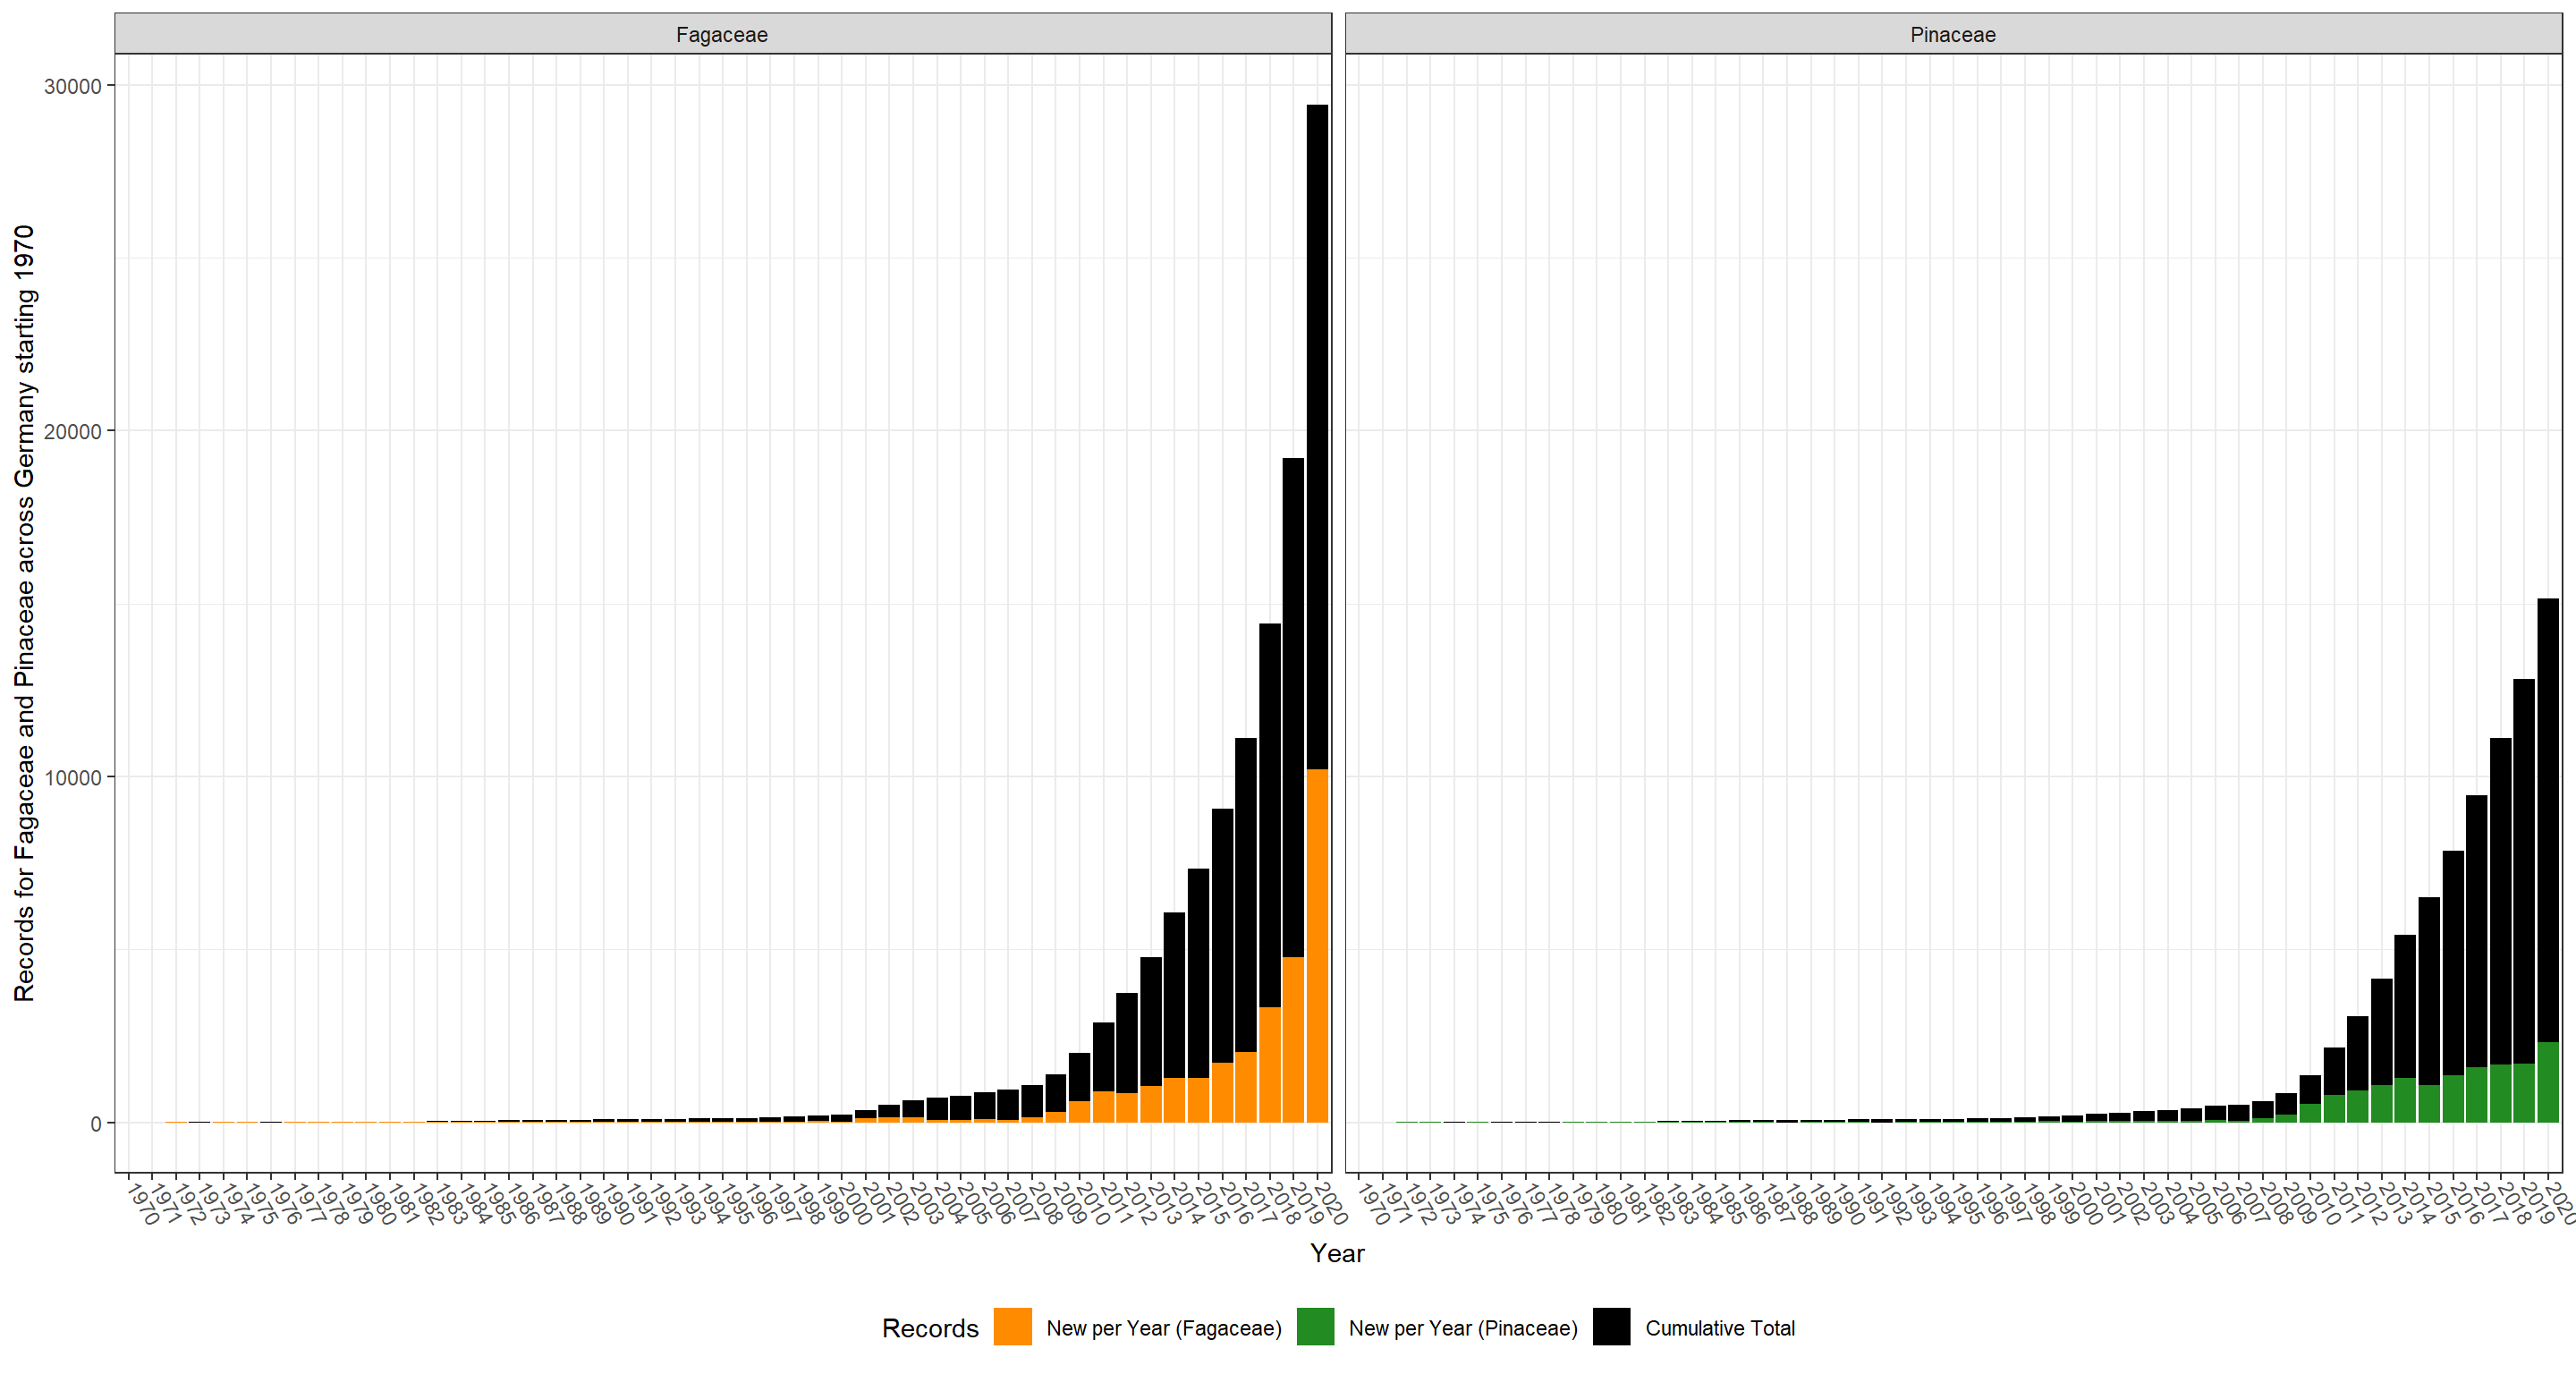2576x1374 pixels.
Task: Click the 30000 y-axis tick label
Action: click(72, 86)
